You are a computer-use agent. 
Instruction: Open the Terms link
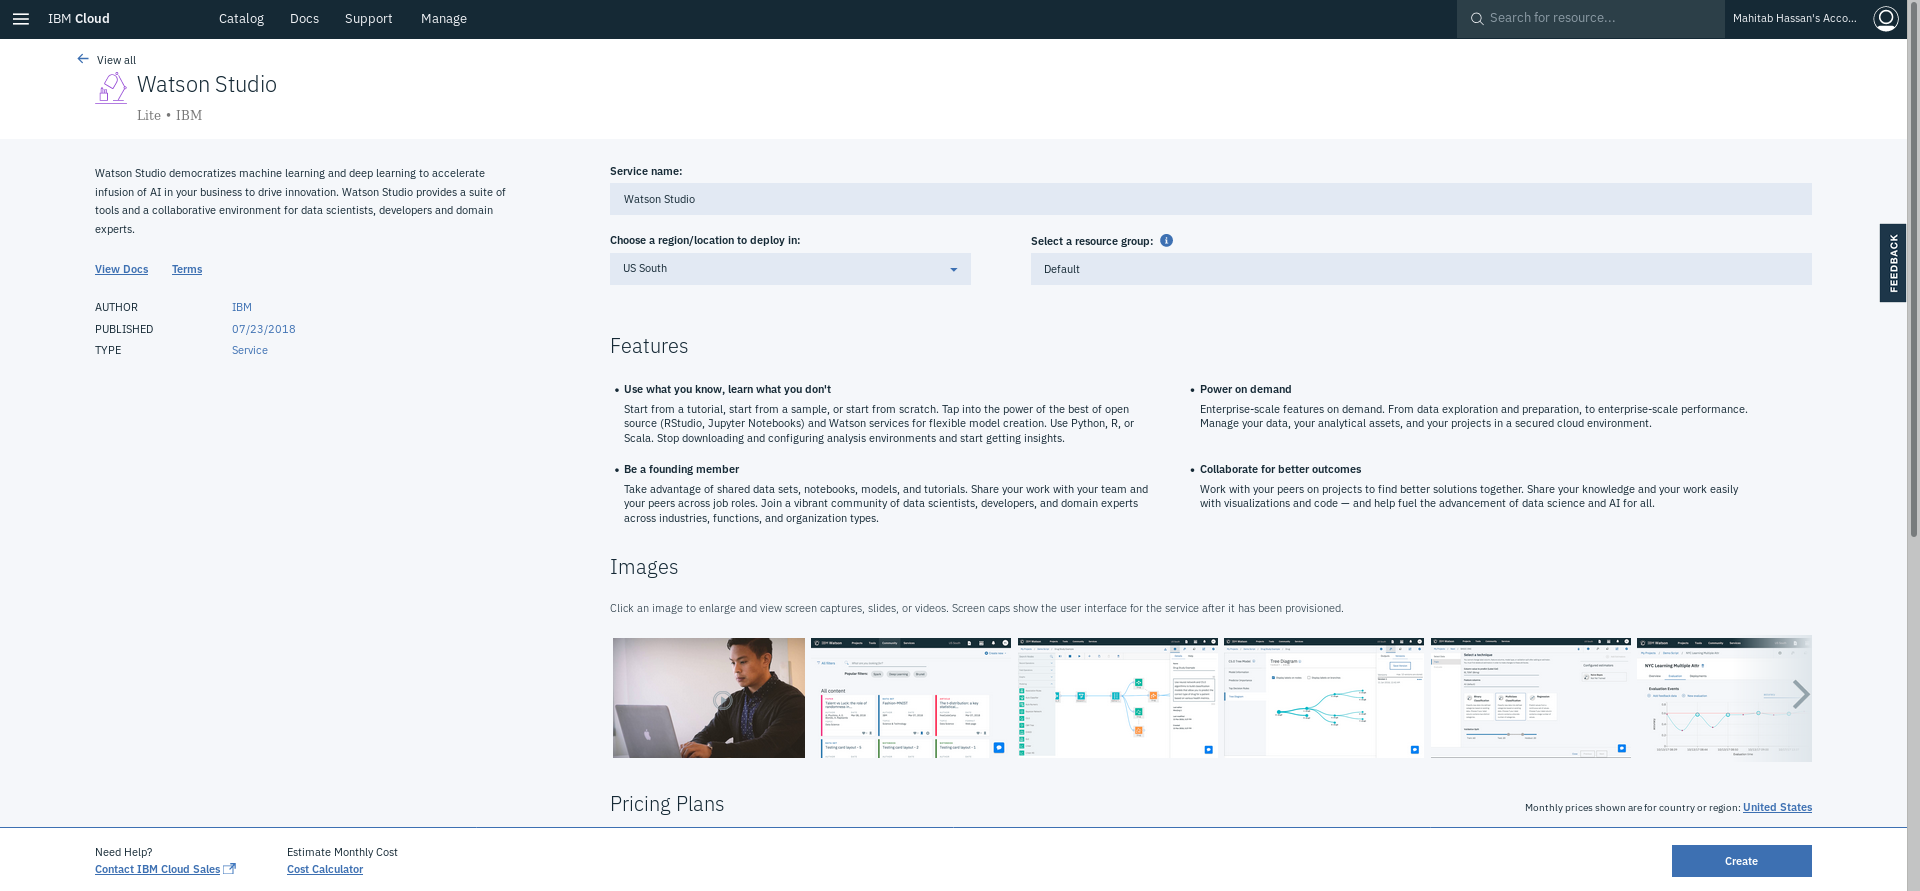(187, 269)
